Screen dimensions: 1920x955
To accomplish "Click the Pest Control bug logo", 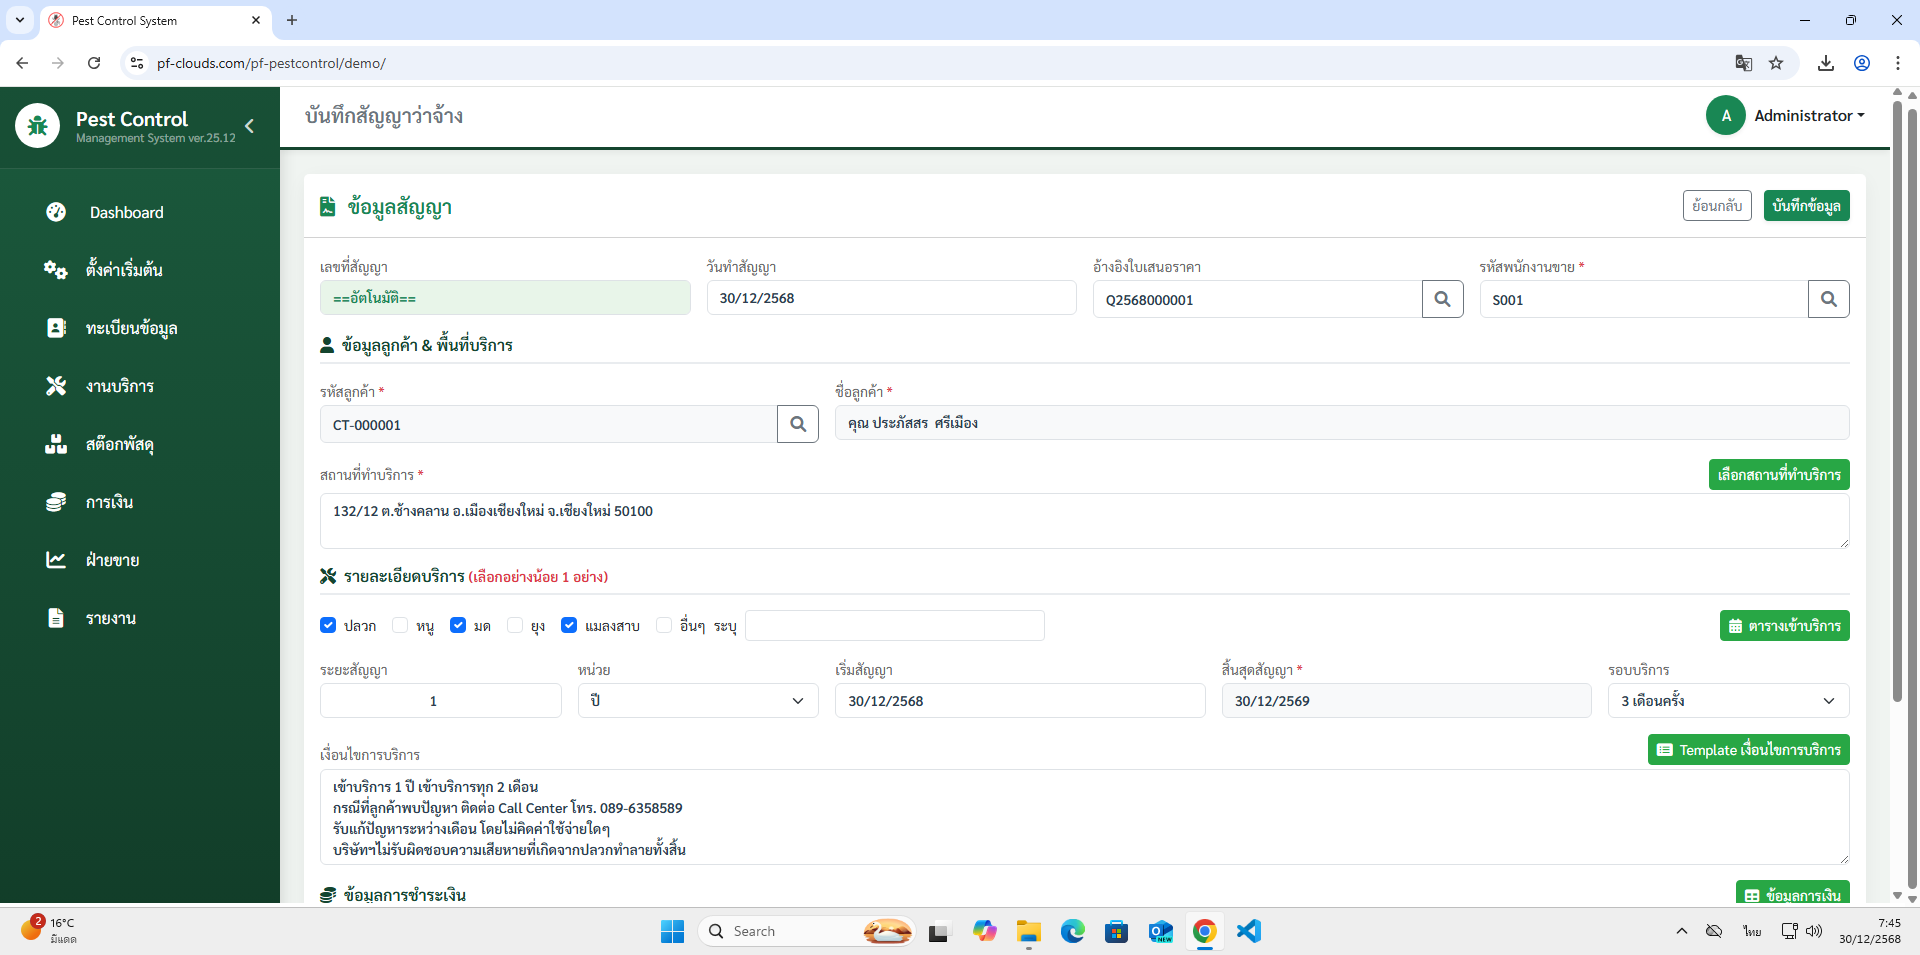I will pos(38,126).
